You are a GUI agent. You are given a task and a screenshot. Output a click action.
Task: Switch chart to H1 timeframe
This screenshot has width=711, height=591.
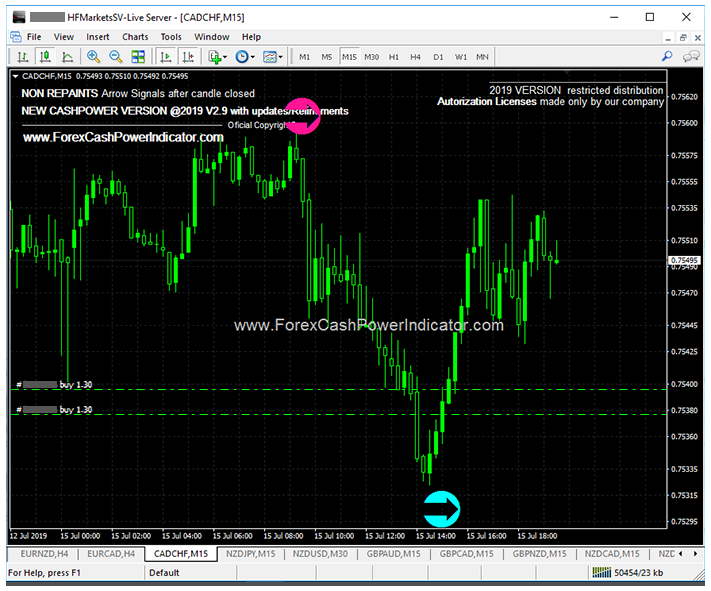coord(394,57)
